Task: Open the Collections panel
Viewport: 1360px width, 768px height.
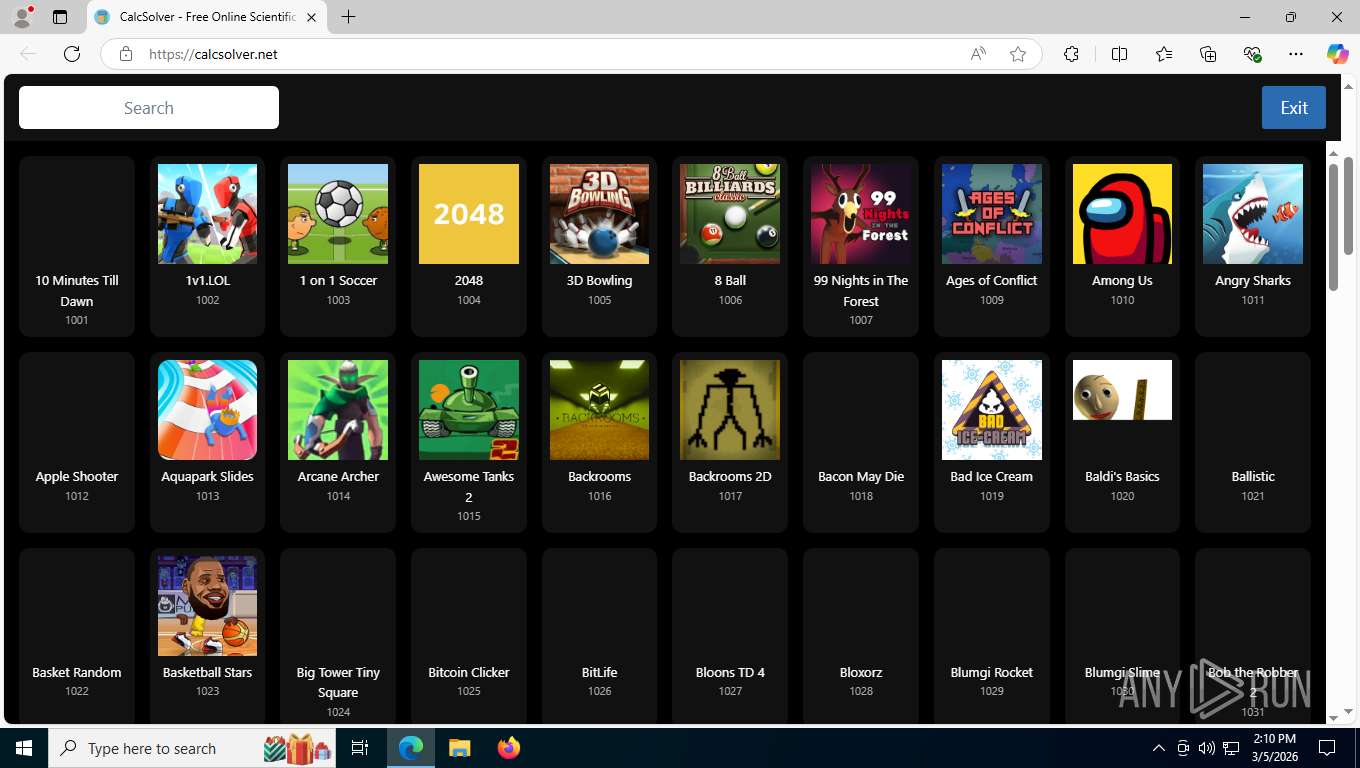Action: (1208, 54)
